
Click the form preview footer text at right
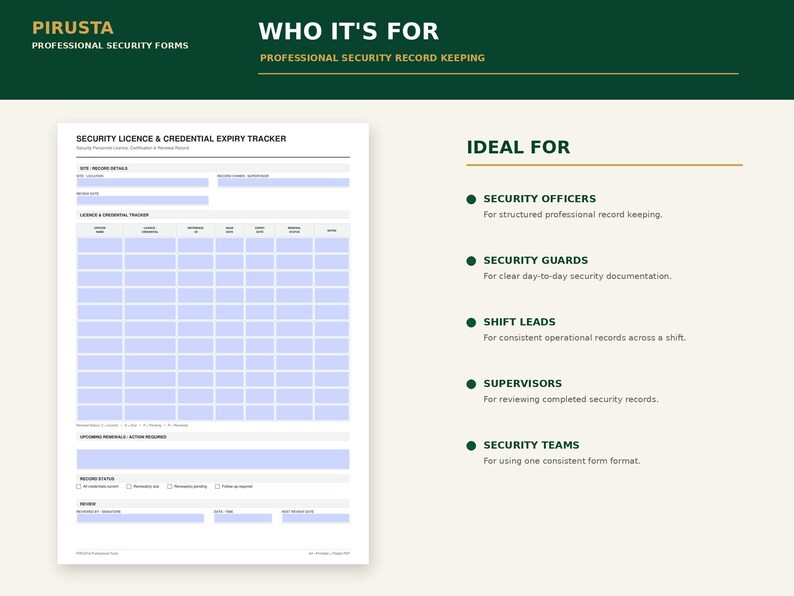click(329, 553)
